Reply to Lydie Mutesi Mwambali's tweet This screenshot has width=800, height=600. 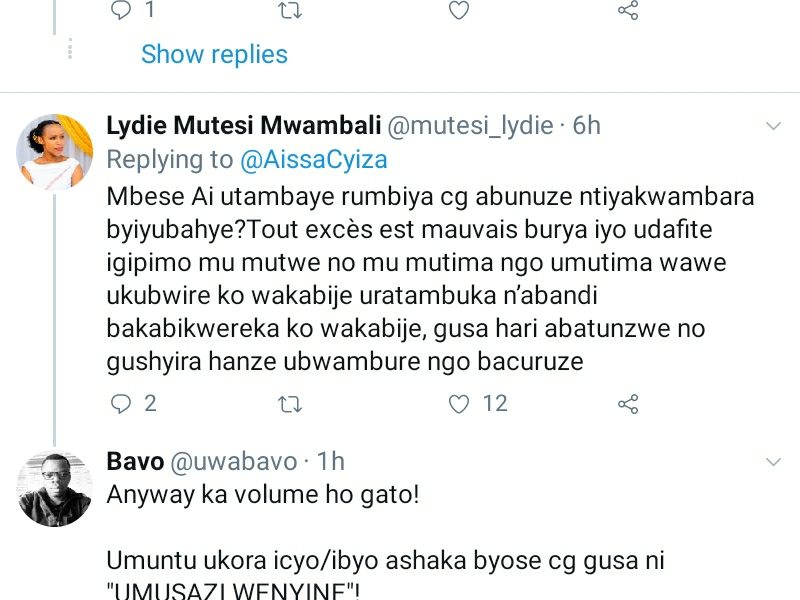[120, 404]
